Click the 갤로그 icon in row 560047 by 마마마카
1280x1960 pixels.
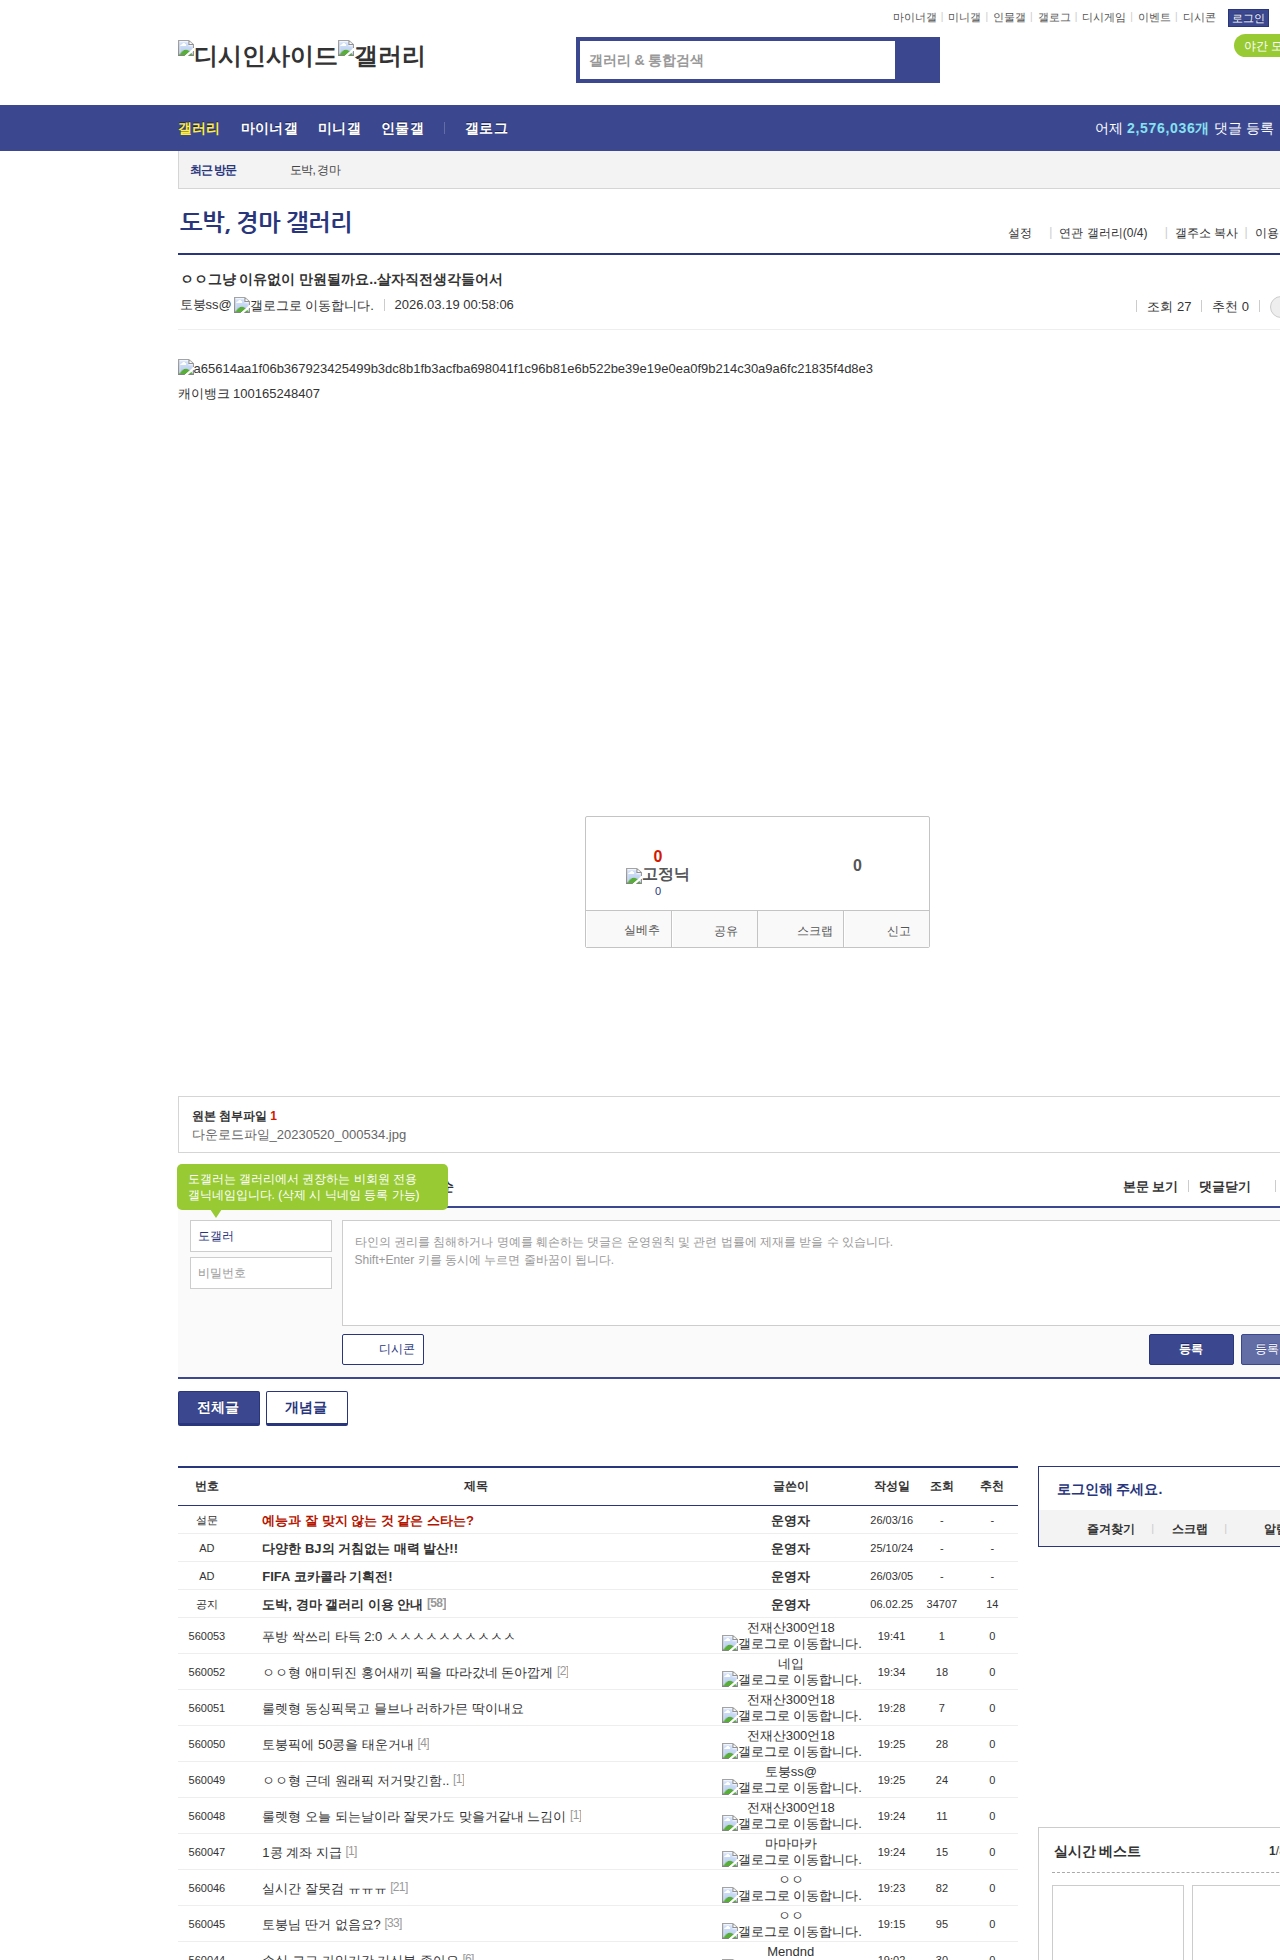(x=791, y=1860)
